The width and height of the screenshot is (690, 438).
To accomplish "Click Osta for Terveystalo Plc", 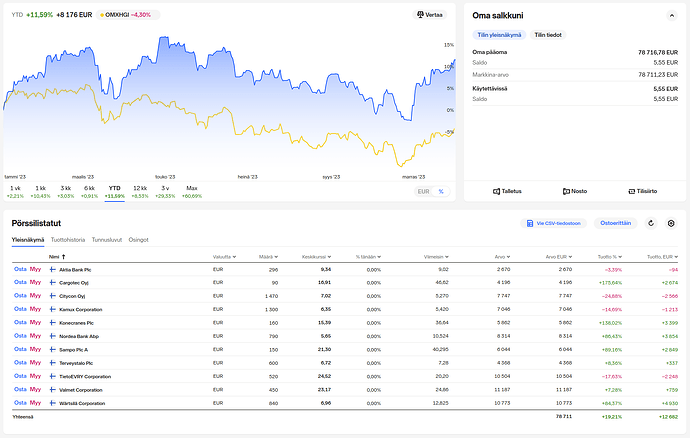I will click(x=20, y=363).
